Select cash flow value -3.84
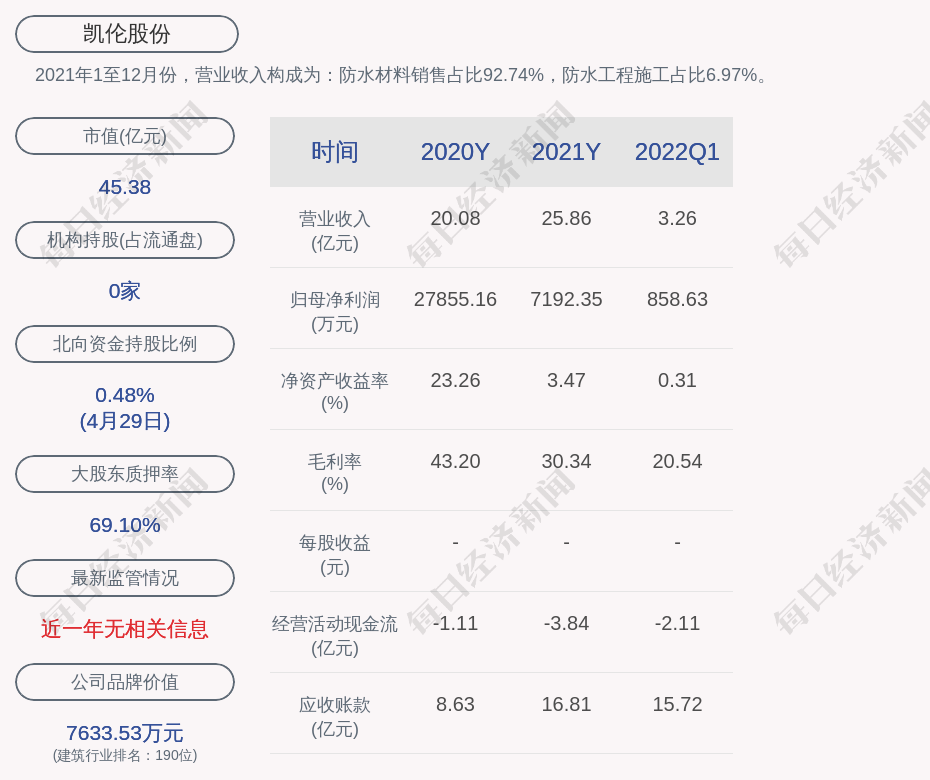Viewport: 930px width, 780px height. [566, 623]
